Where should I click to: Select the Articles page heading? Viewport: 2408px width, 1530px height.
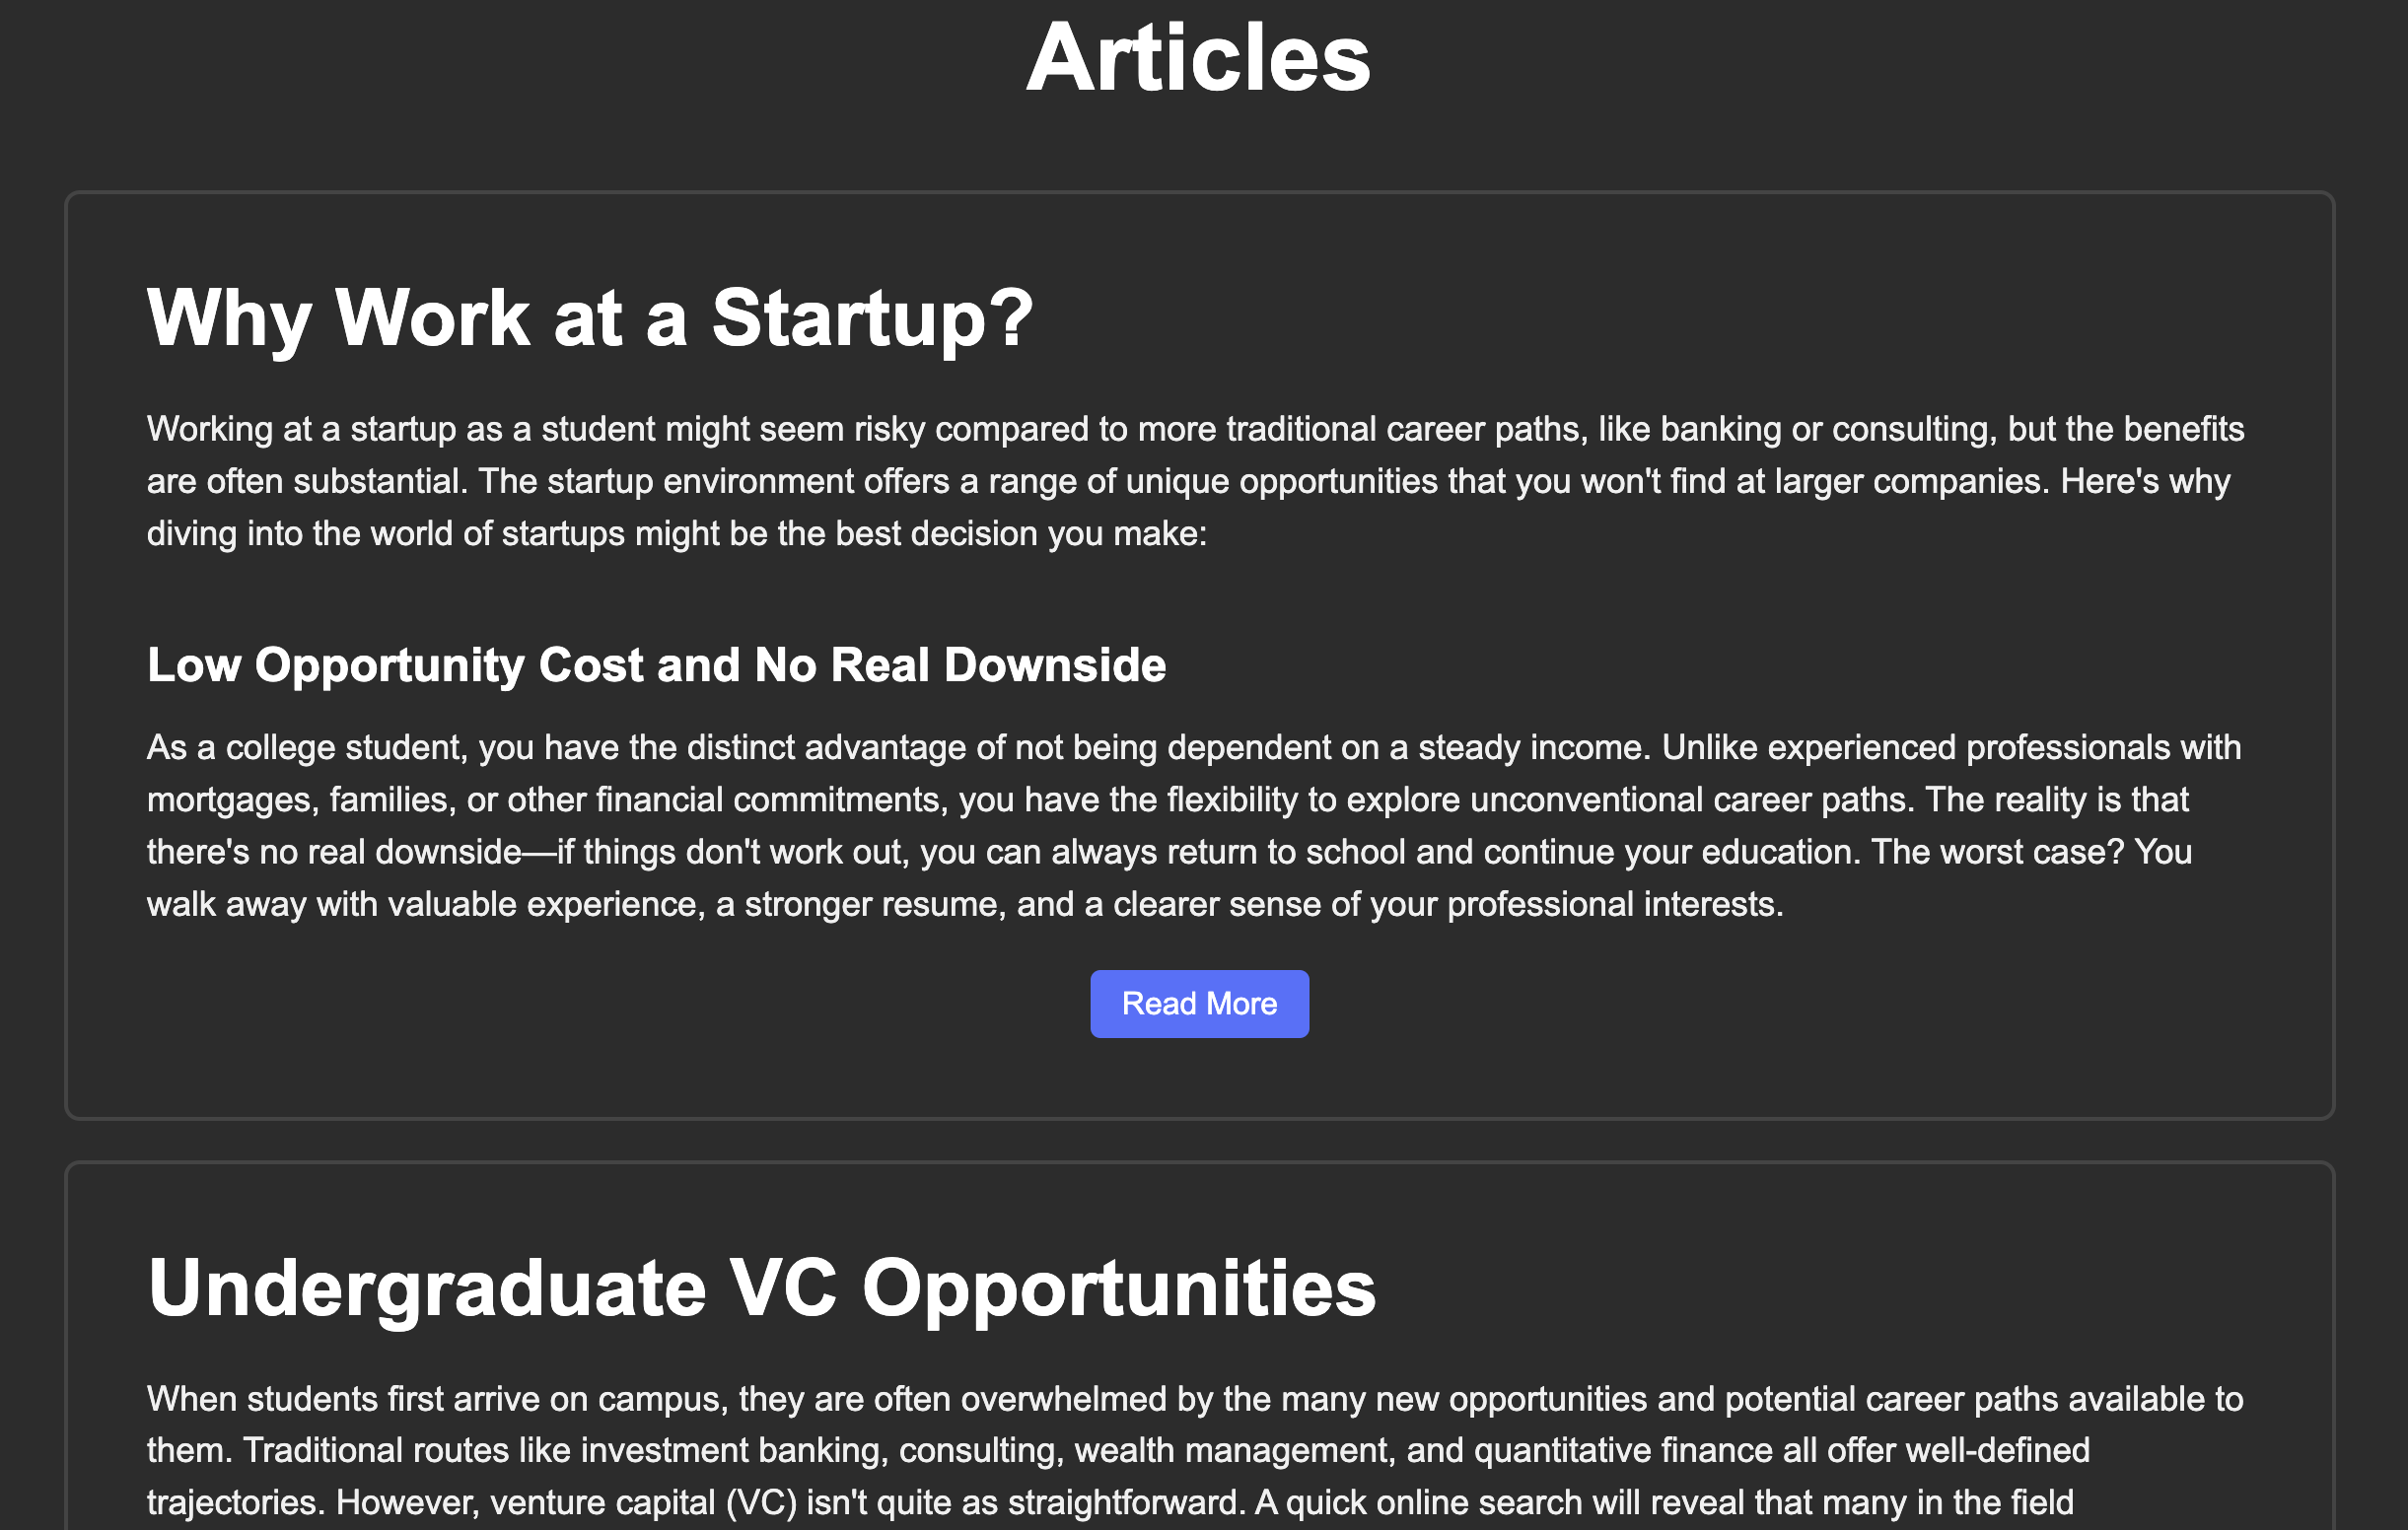coord(1199,58)
